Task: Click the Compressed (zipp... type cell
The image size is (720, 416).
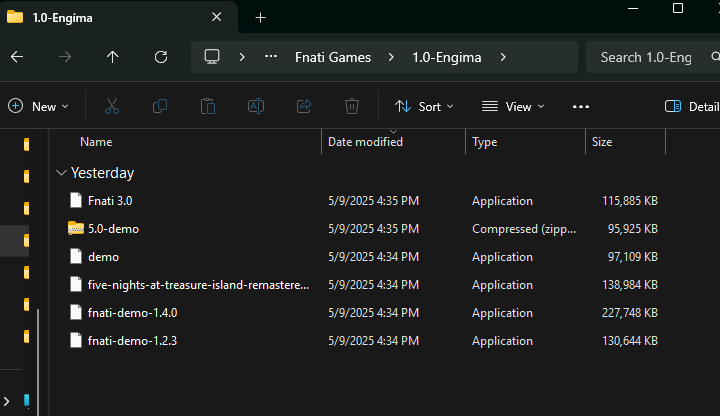Action: click(523, 229)
